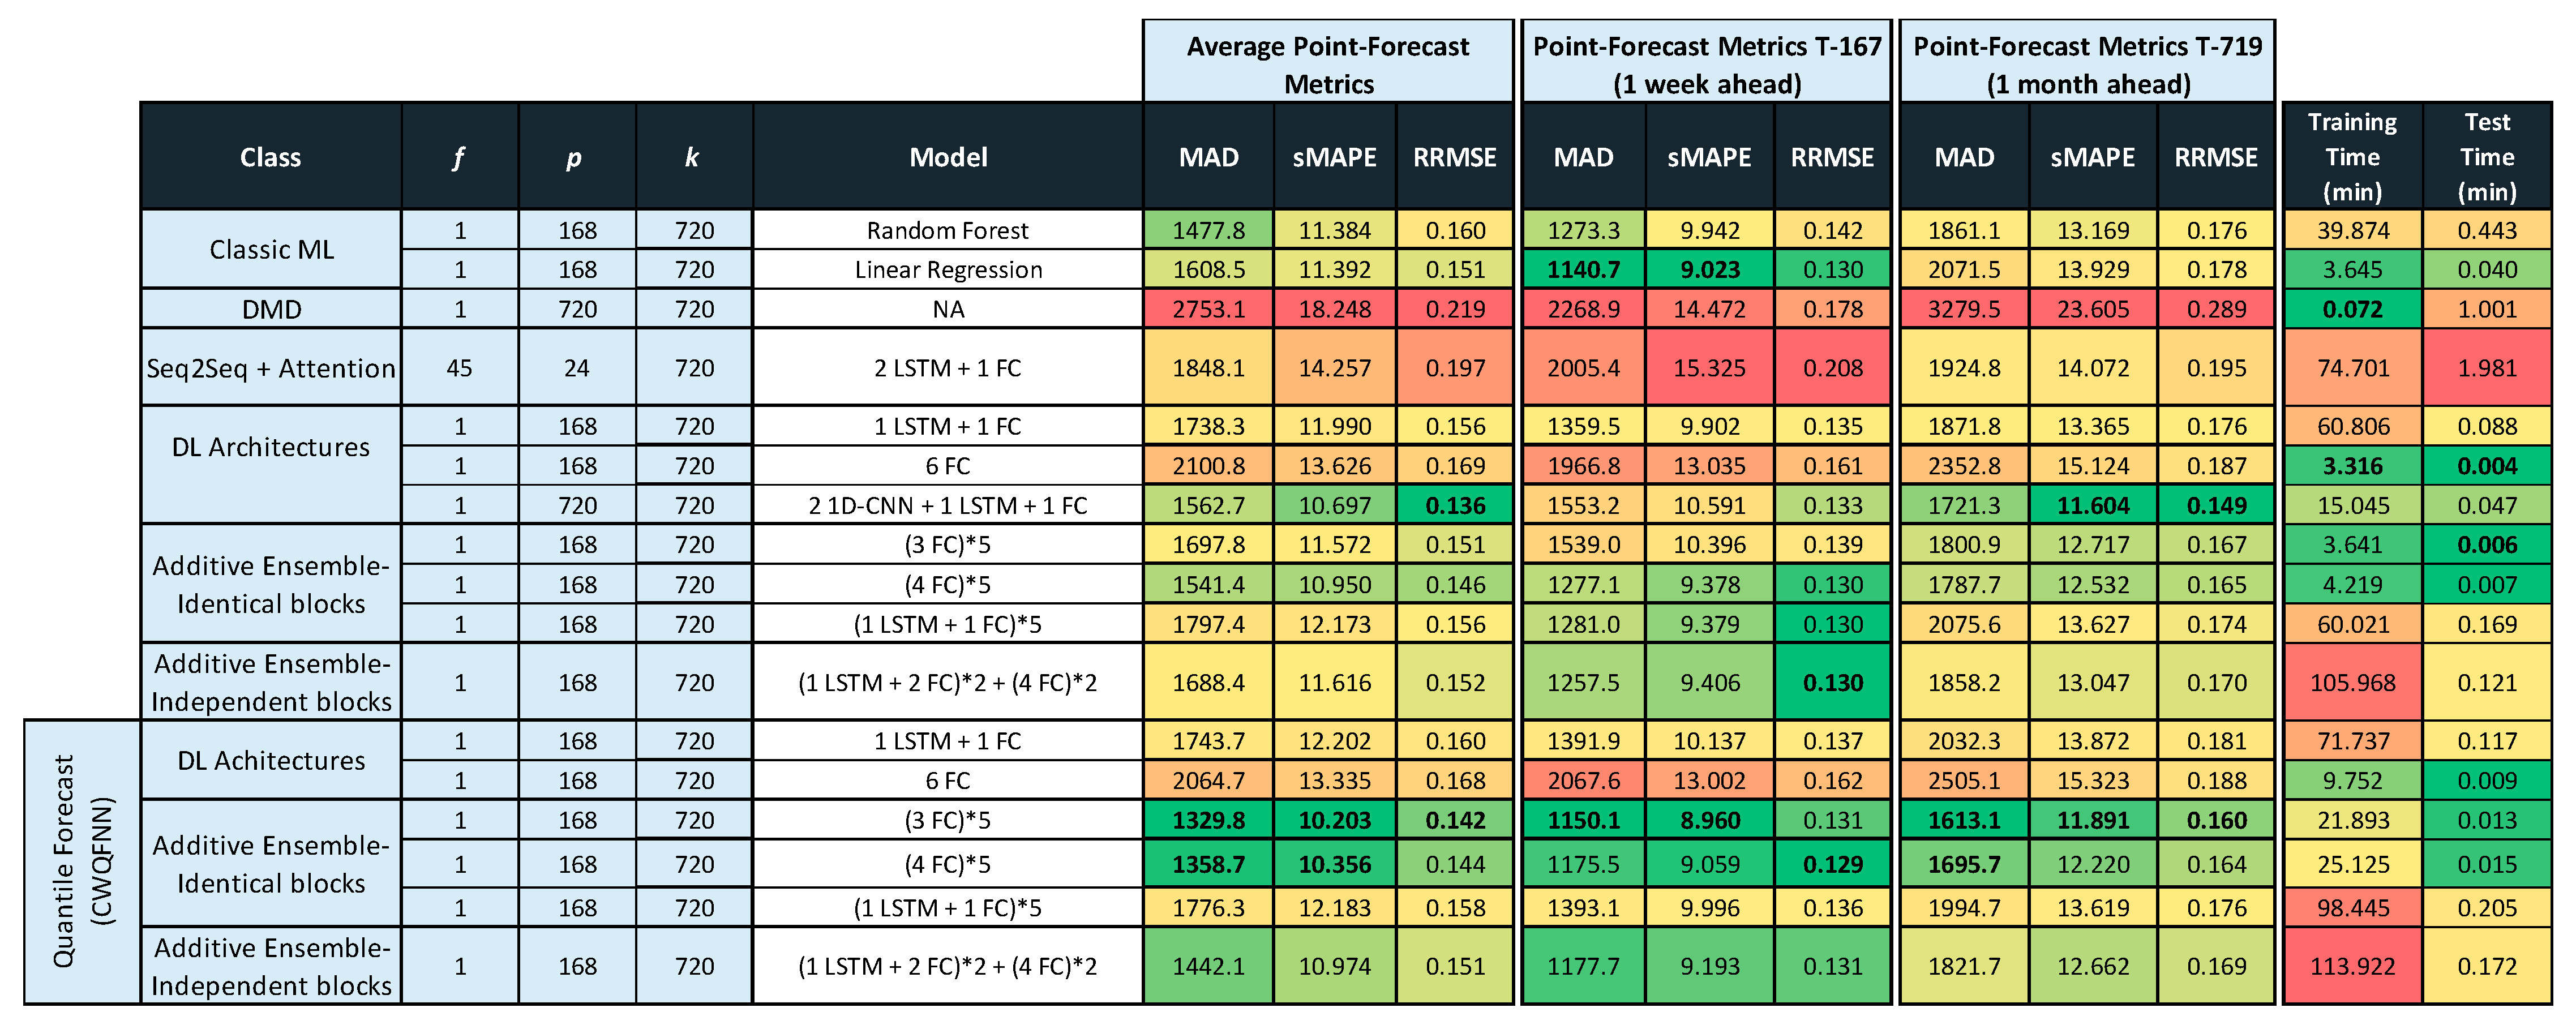
Task: Click the Classic ML class cell
Action: (271, 249)
